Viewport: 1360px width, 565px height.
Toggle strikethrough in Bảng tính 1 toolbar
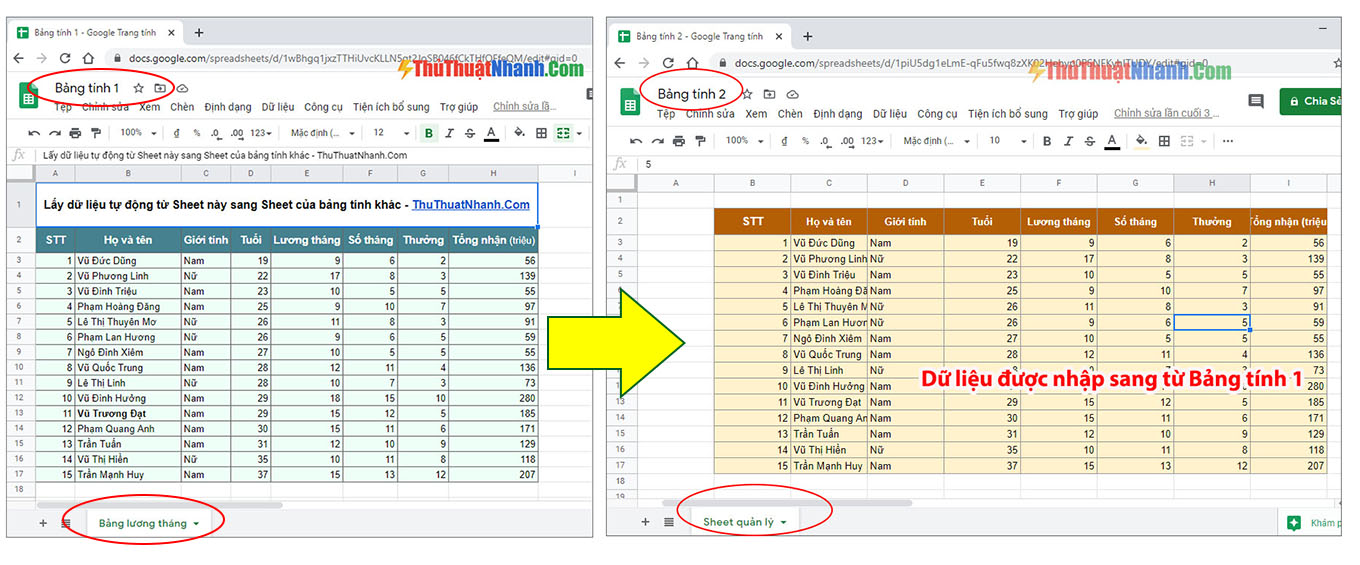pyautogui.click(x=469, y=133)
